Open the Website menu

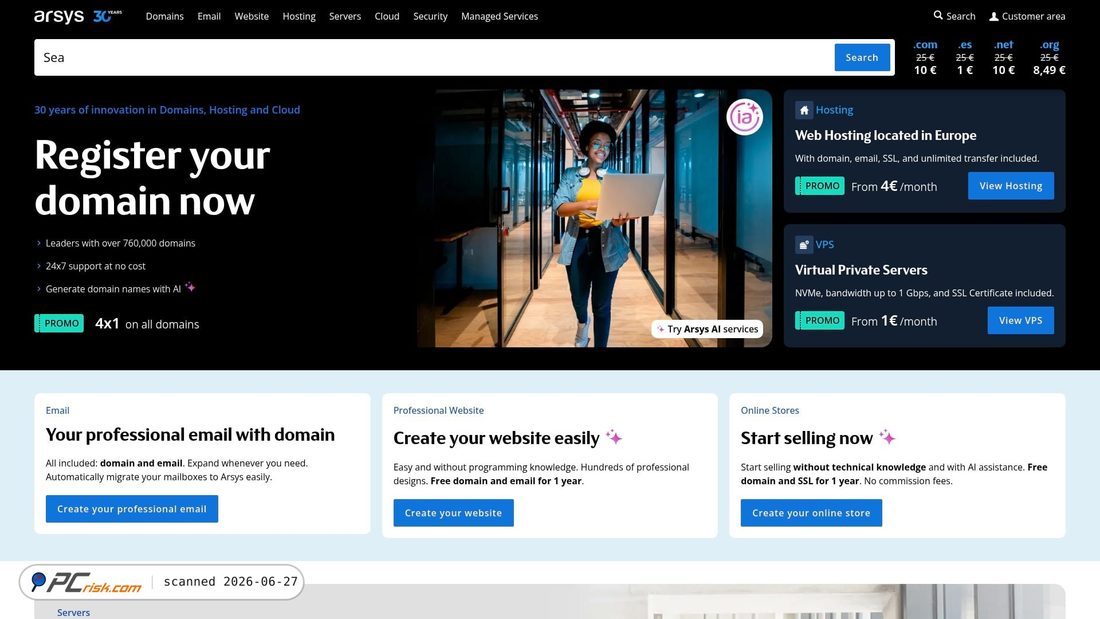[251, 16]
